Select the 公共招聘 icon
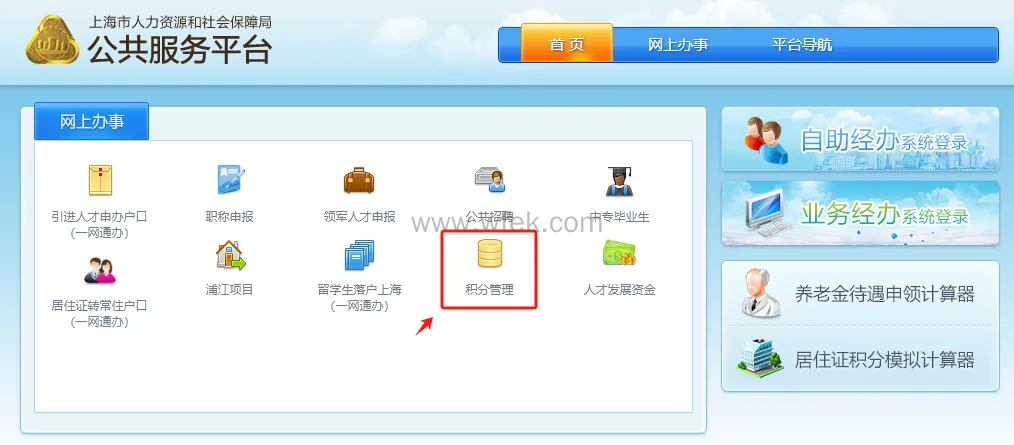The image size is (1014, 445). tap(490, 180)
